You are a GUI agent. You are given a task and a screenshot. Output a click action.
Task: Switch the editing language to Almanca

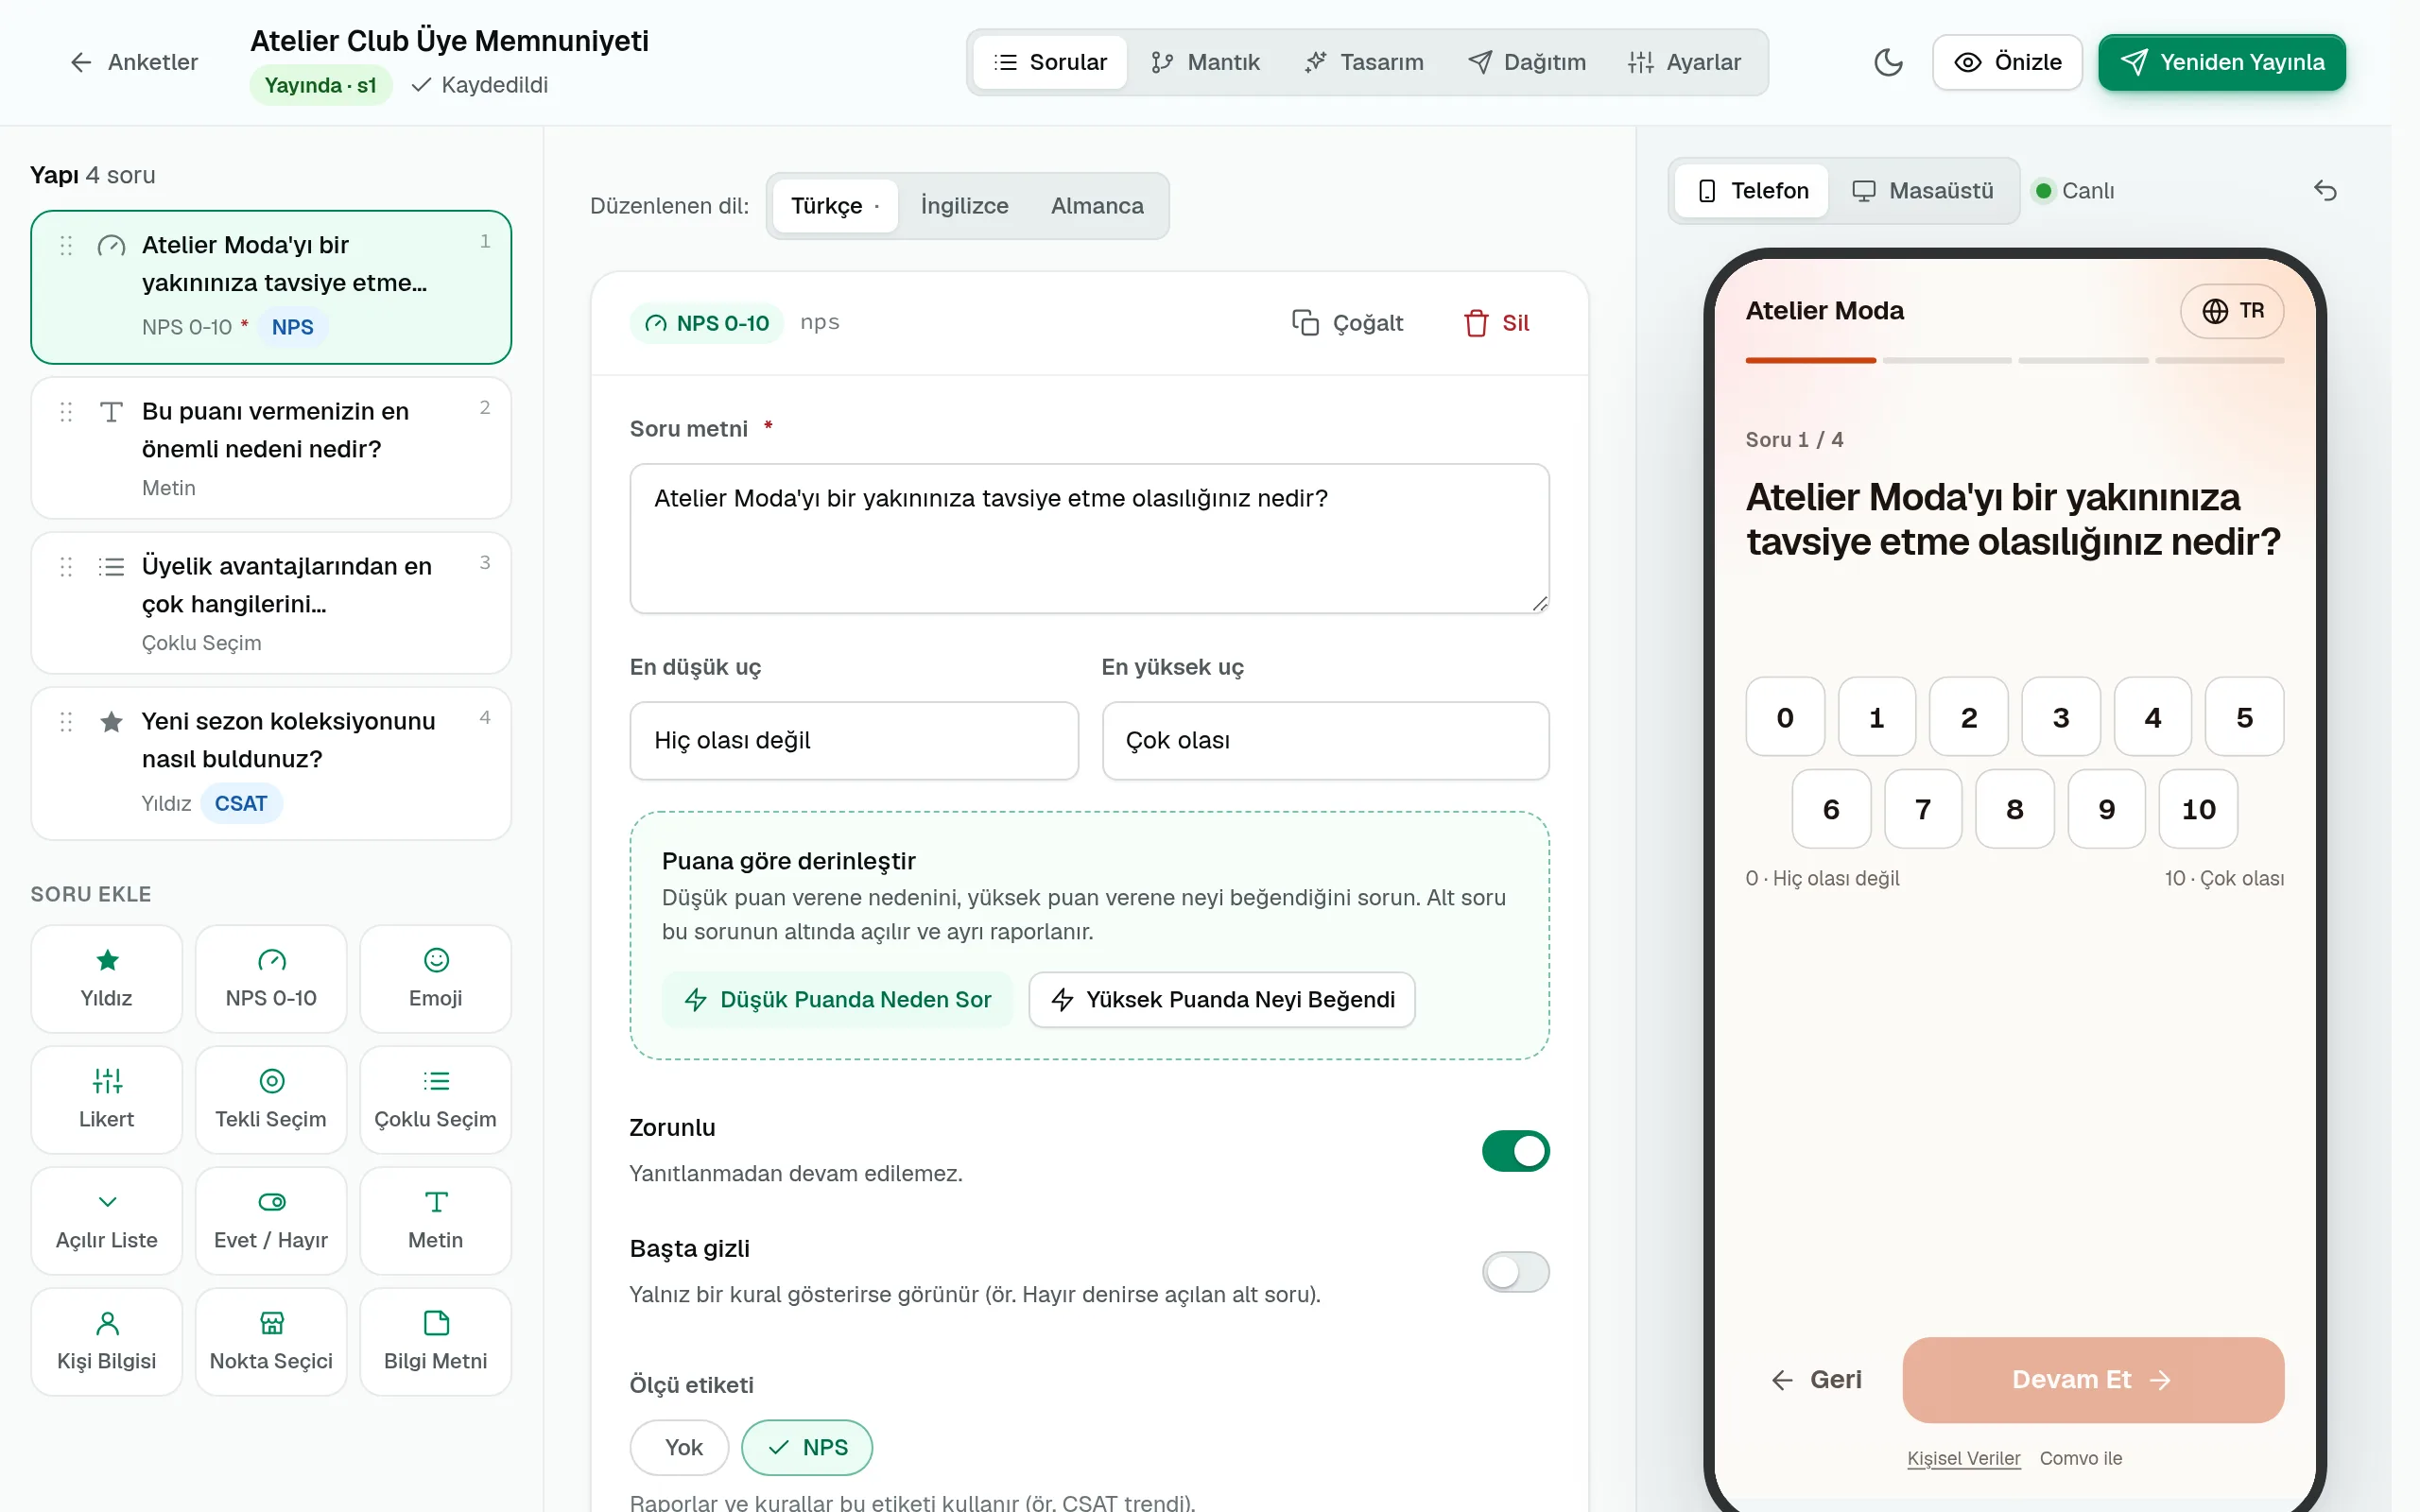[1097, 205]
